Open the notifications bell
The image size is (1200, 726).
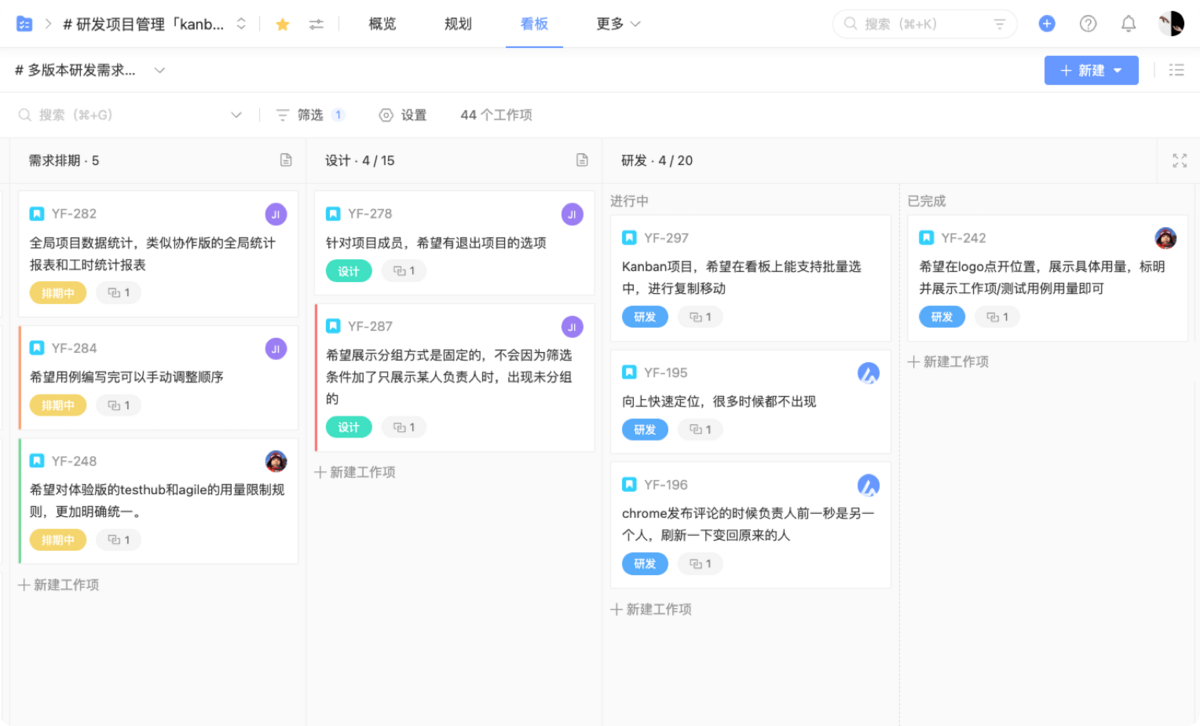pos(1129,23)
